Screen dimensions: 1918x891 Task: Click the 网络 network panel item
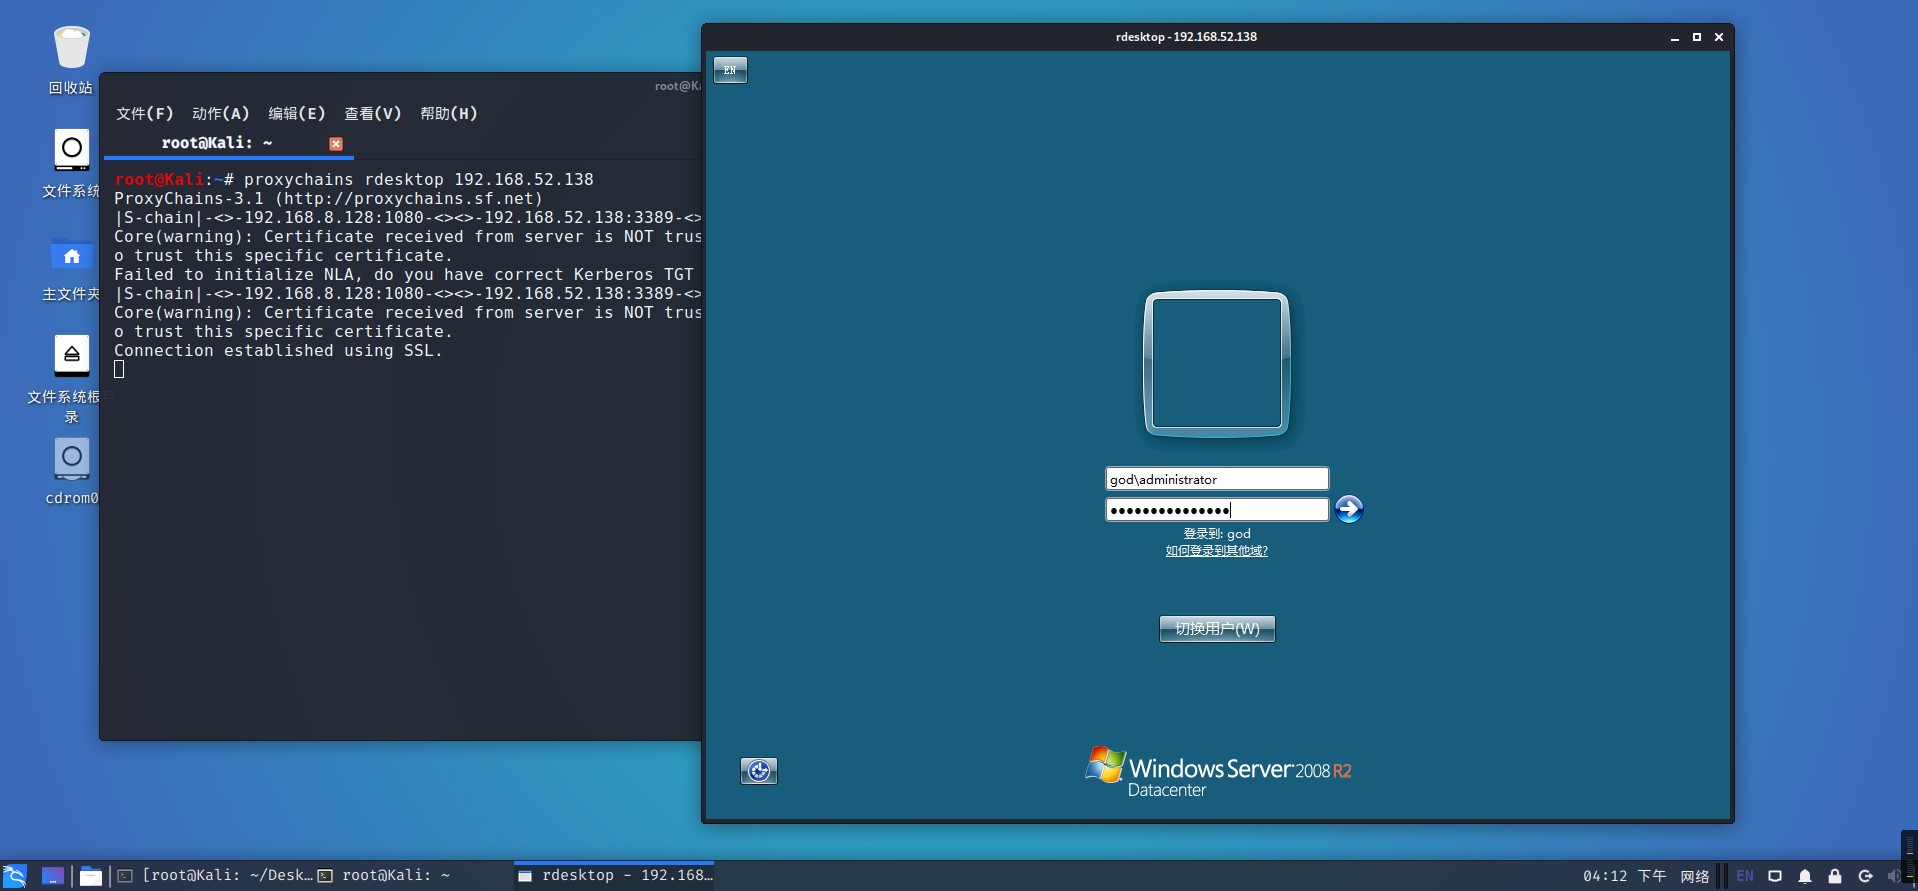click(x=1695, y=876)
